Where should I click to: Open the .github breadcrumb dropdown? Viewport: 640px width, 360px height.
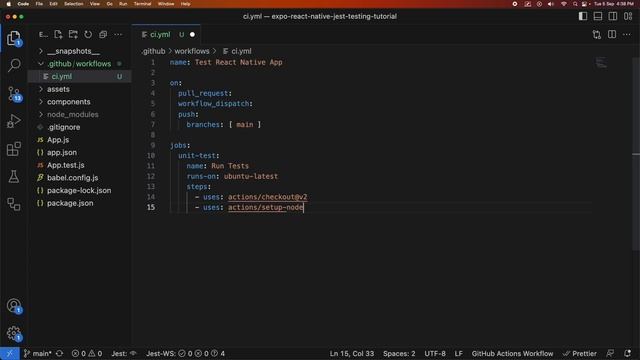pos(153,51)
